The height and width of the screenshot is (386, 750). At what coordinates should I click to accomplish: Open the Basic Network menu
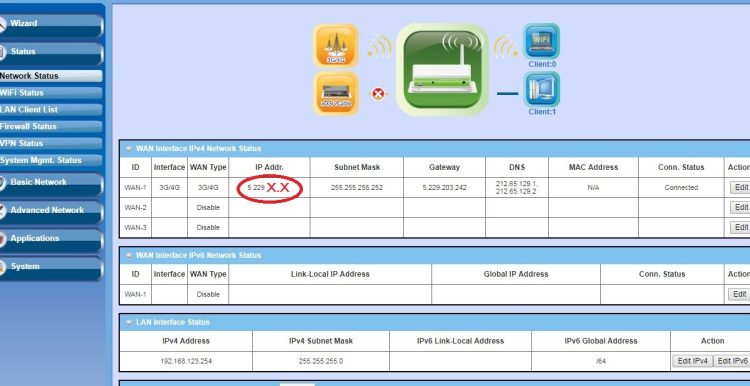pyautogui.click(x=51, y=184)
